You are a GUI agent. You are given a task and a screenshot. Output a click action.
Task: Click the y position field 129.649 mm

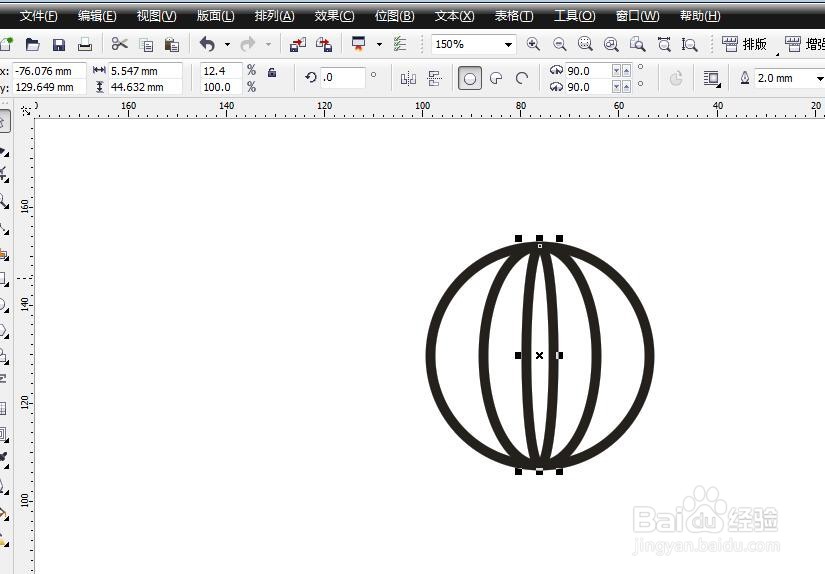(x=49, y=87)
